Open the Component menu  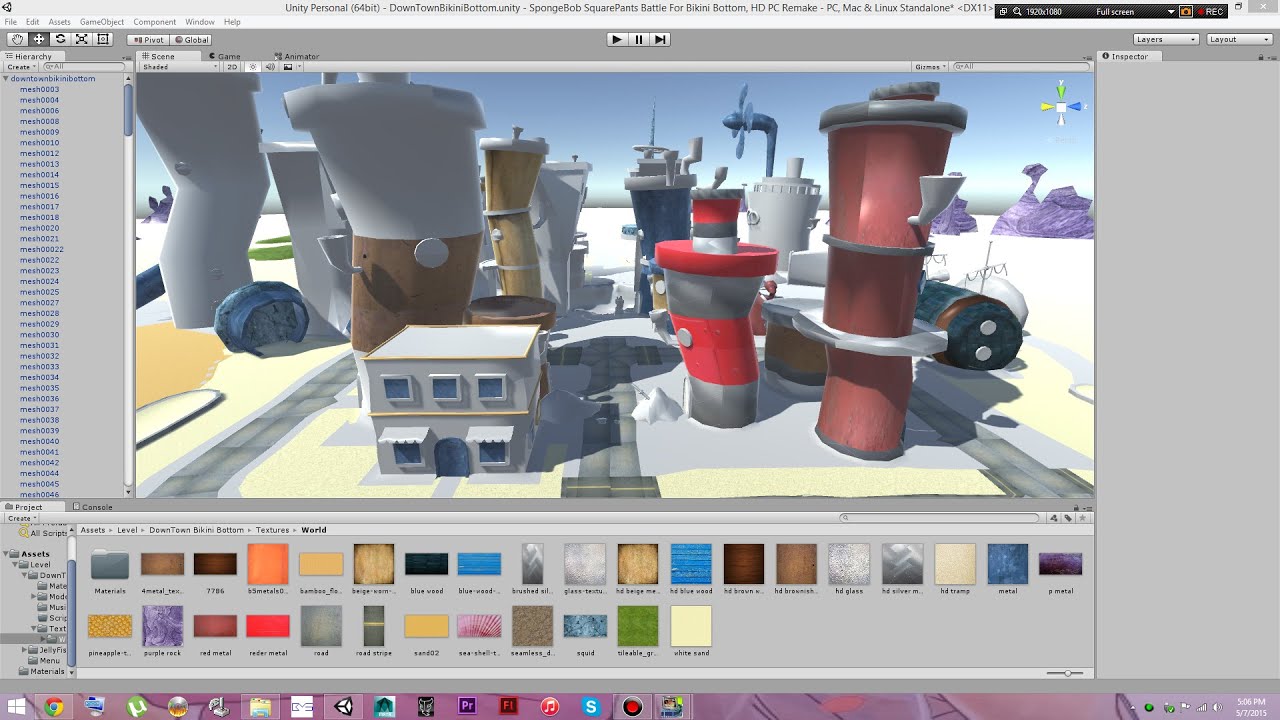(155, 22)
